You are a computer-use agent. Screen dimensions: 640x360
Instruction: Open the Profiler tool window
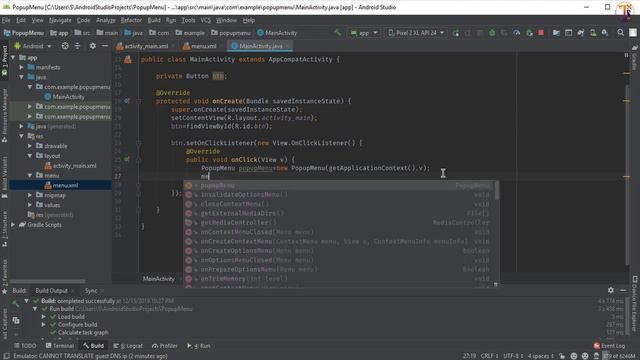pos(165,346)
